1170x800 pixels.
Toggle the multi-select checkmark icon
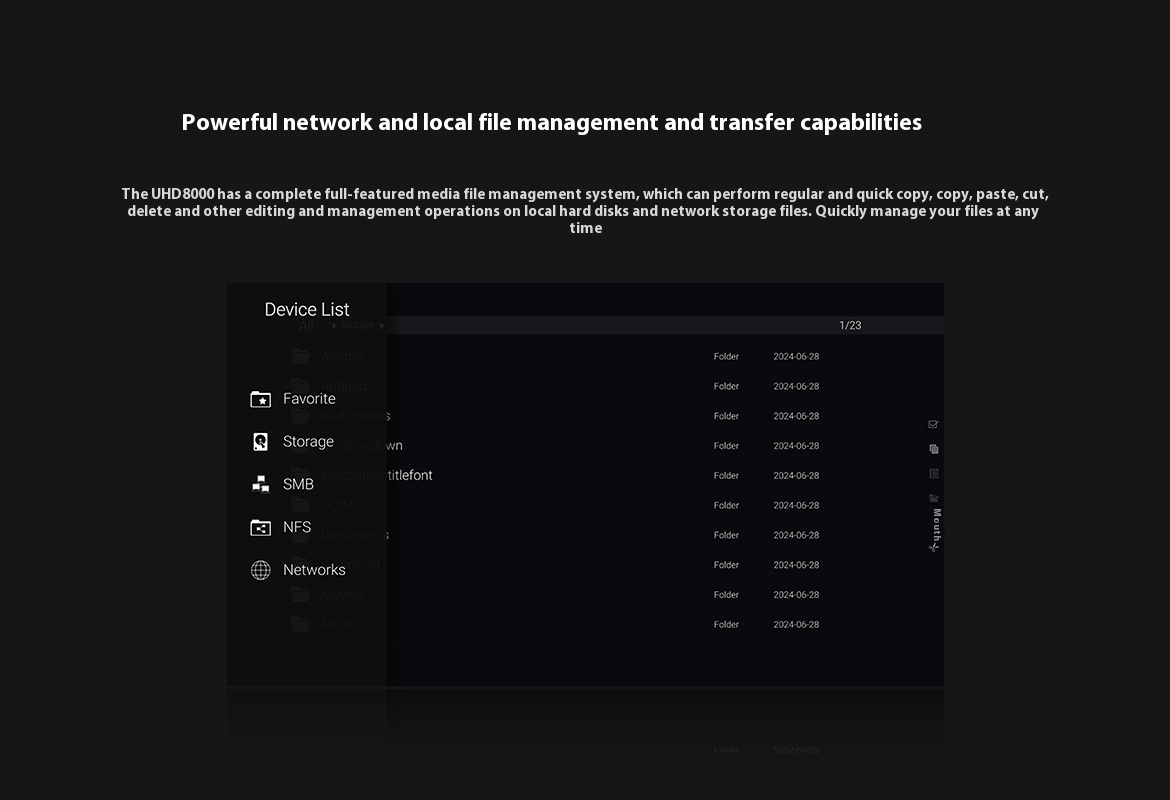tap(933, 425)
